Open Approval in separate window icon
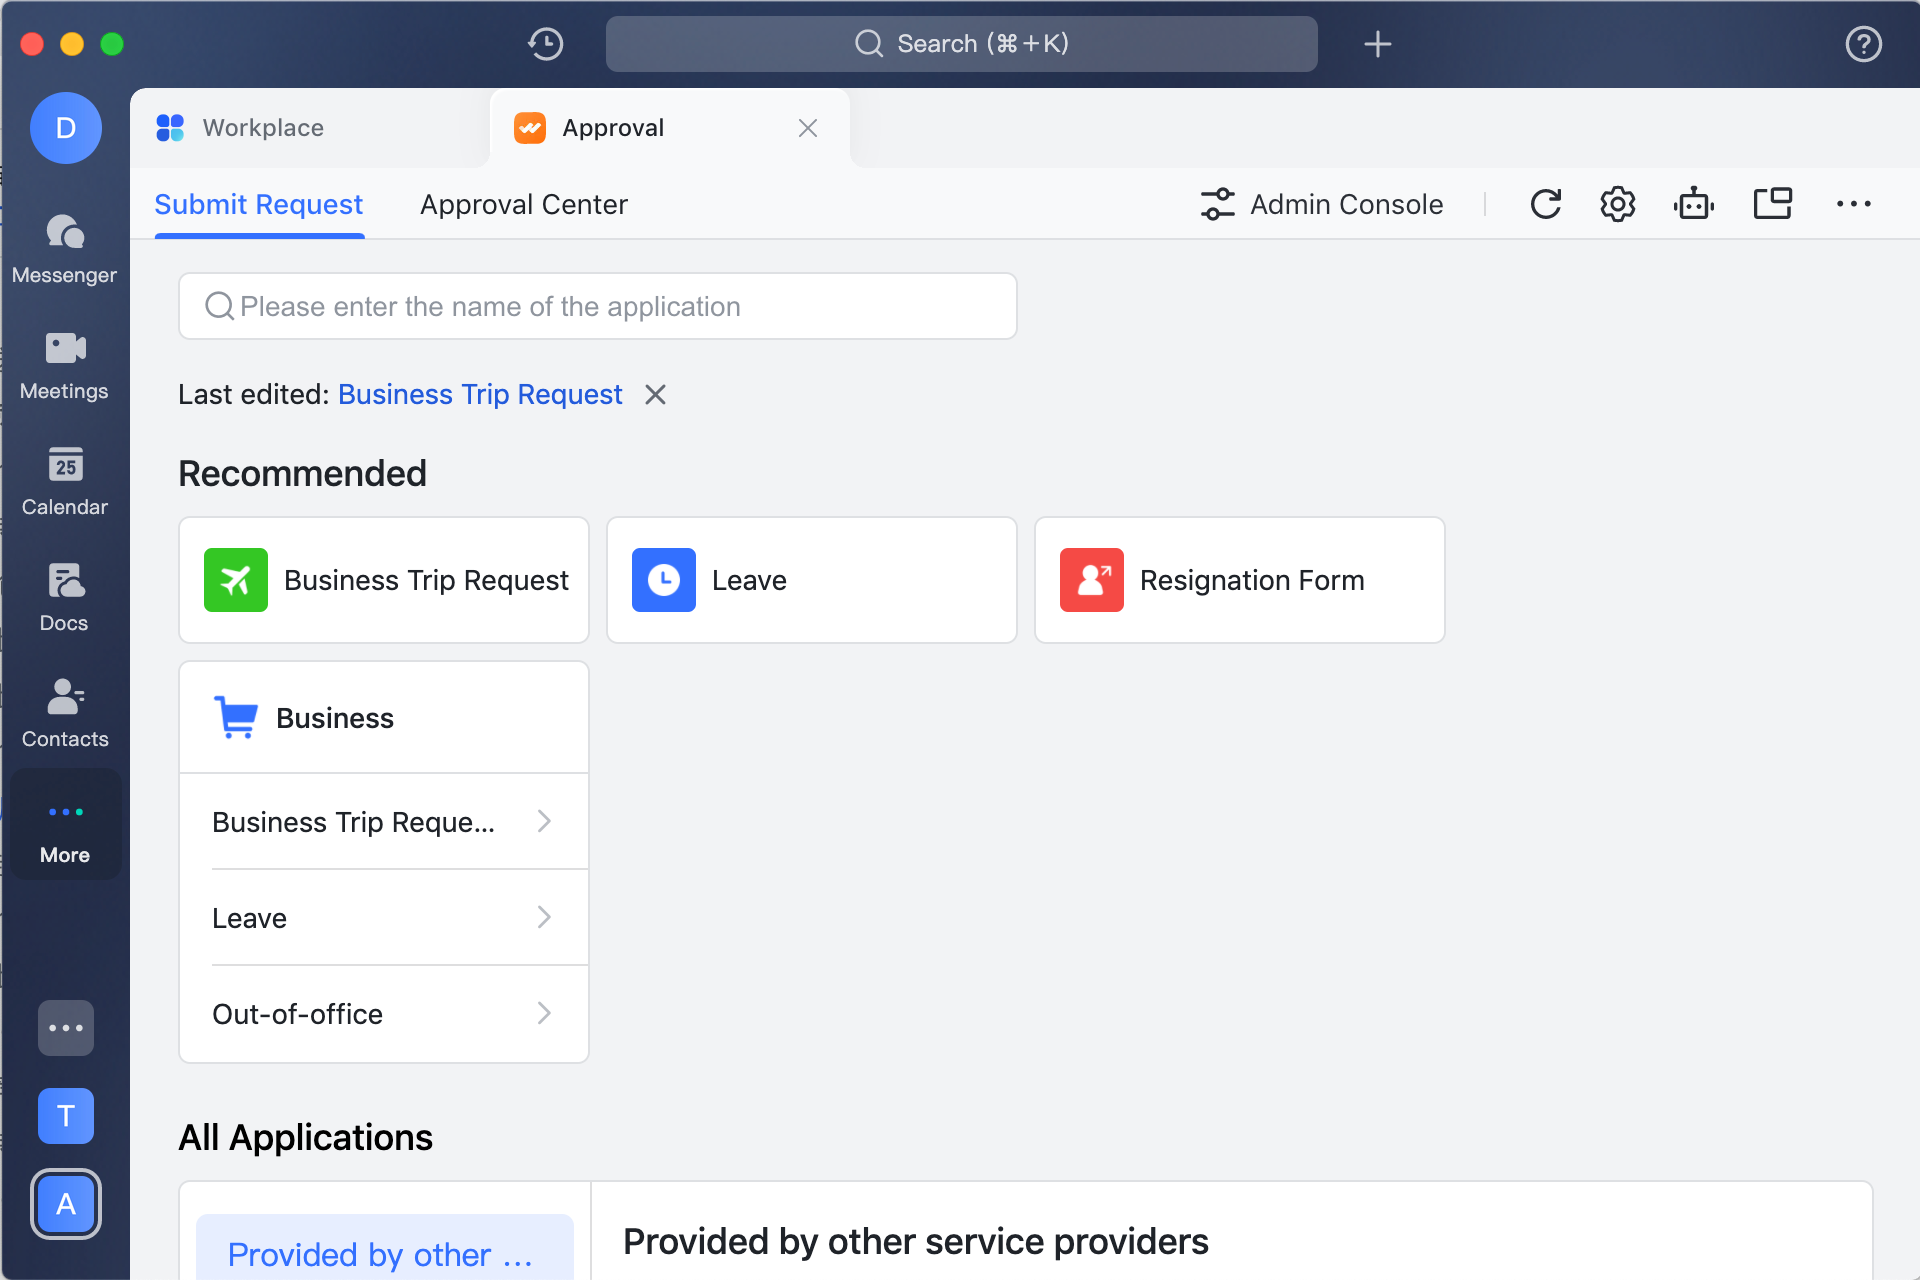The height and width of the screenshot is (1280, 1920). 1772,204
